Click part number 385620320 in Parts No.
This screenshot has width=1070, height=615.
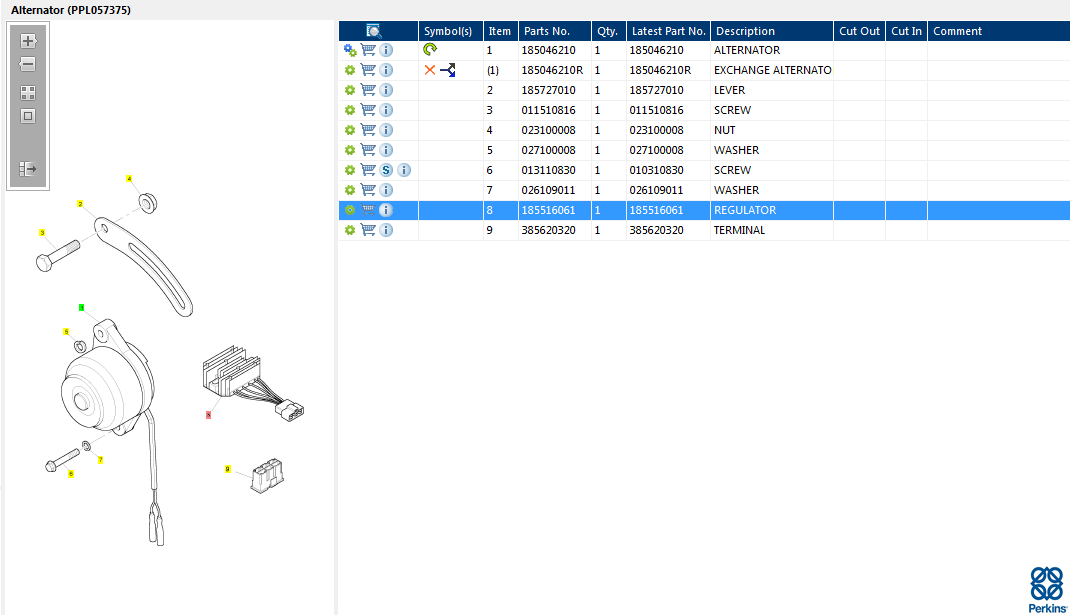coord(549,230)
